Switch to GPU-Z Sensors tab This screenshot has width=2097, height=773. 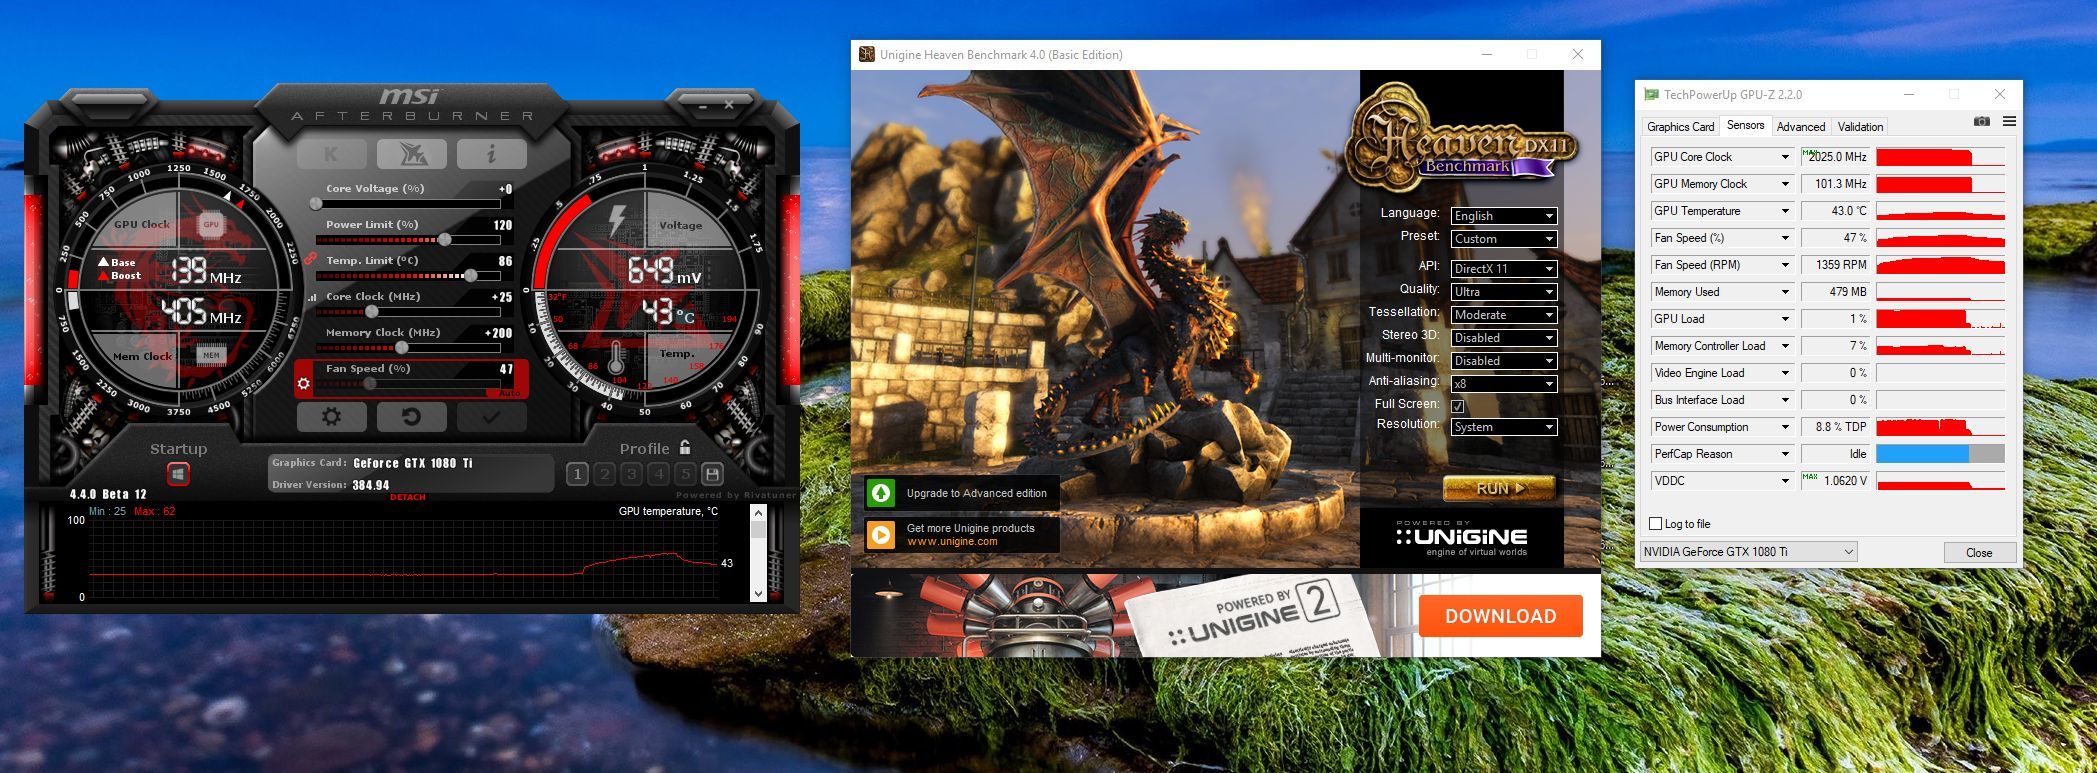click(x=1745, y=126)
